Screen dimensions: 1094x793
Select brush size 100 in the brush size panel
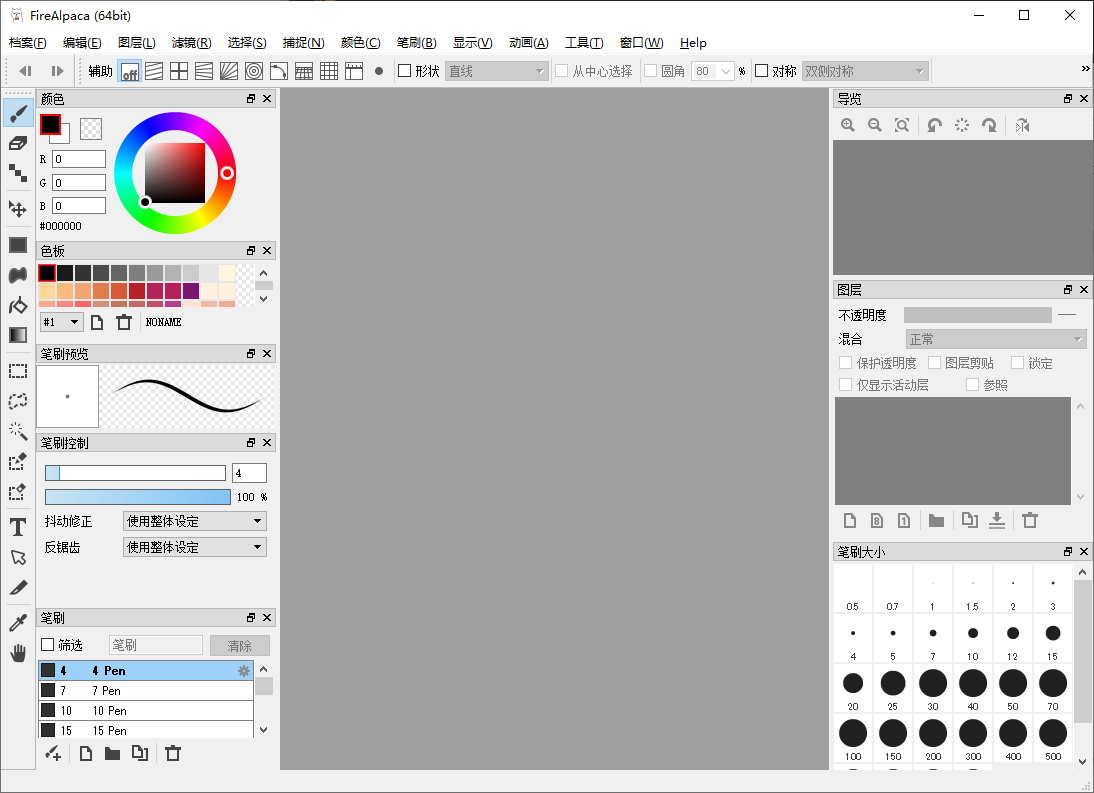pyautogui.click(x=853, y=735)
